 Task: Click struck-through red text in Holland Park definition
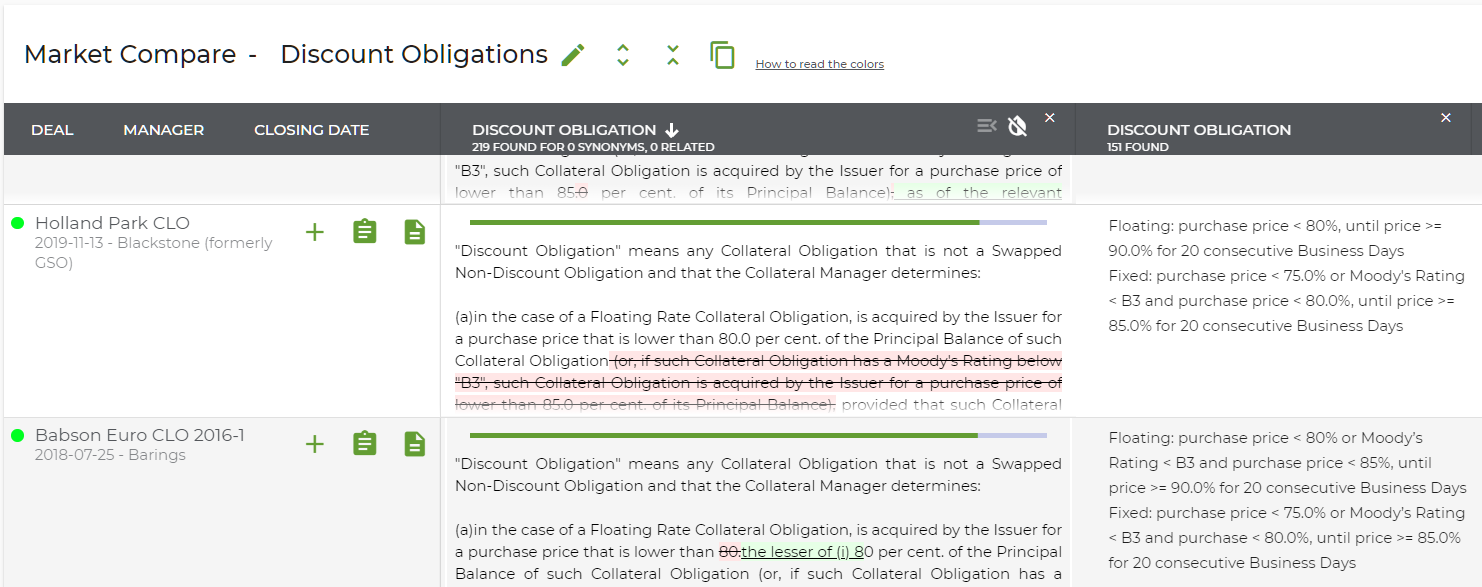758,382
